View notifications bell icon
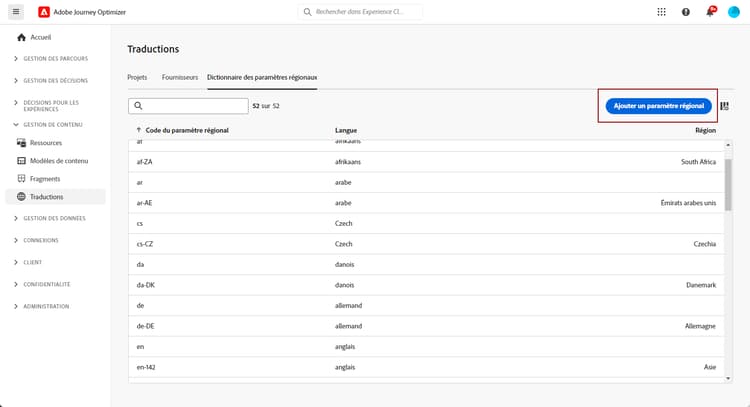The image size is (750, 407). click(x=711, y=12)
